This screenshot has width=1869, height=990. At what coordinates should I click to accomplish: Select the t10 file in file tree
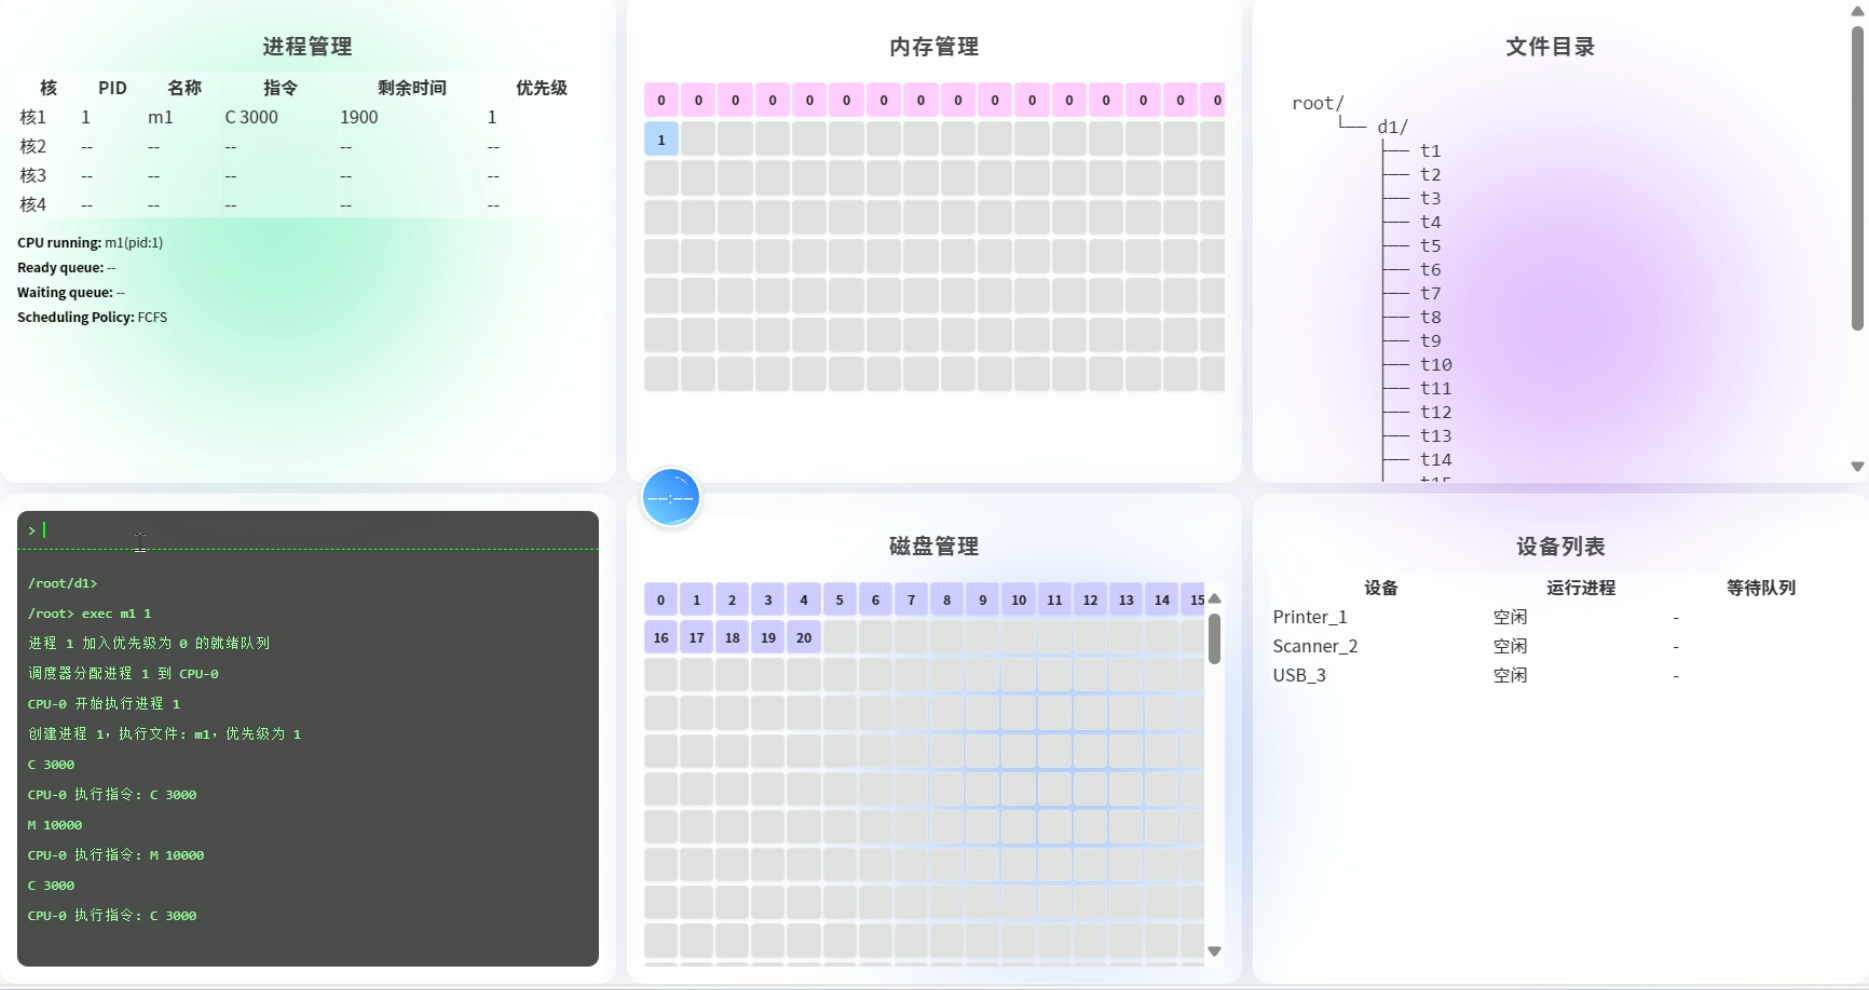(x=1435, y=365)
